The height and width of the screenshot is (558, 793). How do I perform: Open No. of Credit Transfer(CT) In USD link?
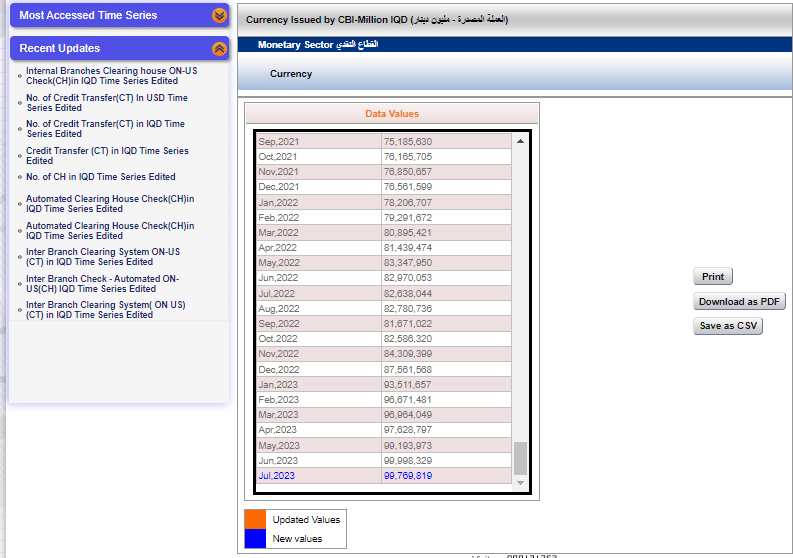pos(106,103)
